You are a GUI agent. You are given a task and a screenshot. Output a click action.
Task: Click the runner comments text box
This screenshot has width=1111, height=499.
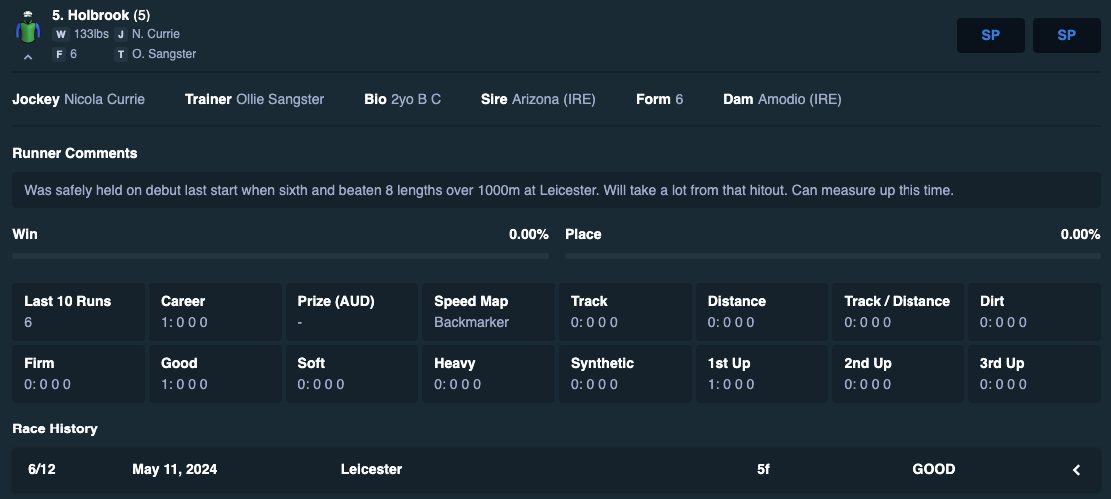(x=556, y=190)
